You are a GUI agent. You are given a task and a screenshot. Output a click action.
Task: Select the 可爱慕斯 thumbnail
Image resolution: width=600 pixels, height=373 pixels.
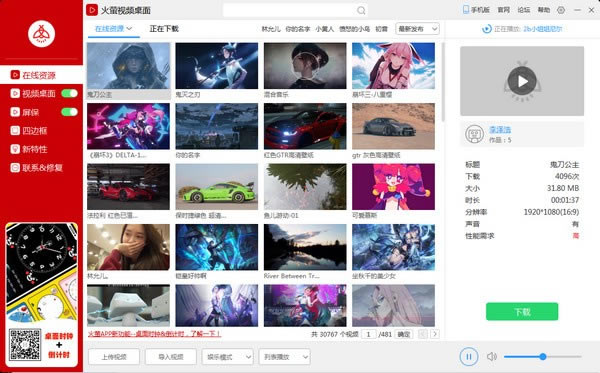(x=393, y=187)
